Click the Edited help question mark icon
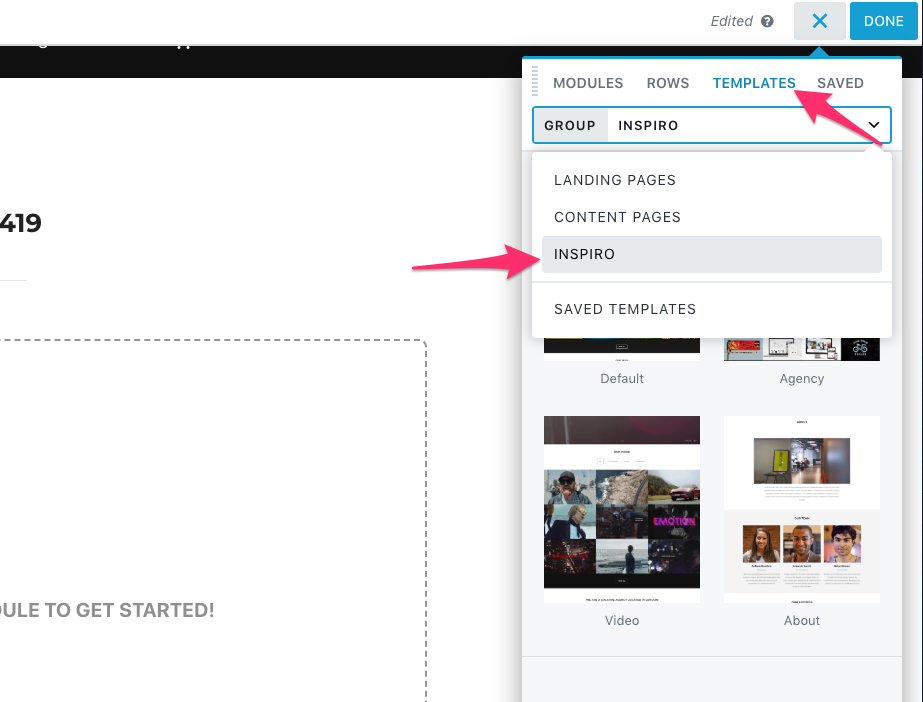Screen dimensions: 923x702 point(767,21)
